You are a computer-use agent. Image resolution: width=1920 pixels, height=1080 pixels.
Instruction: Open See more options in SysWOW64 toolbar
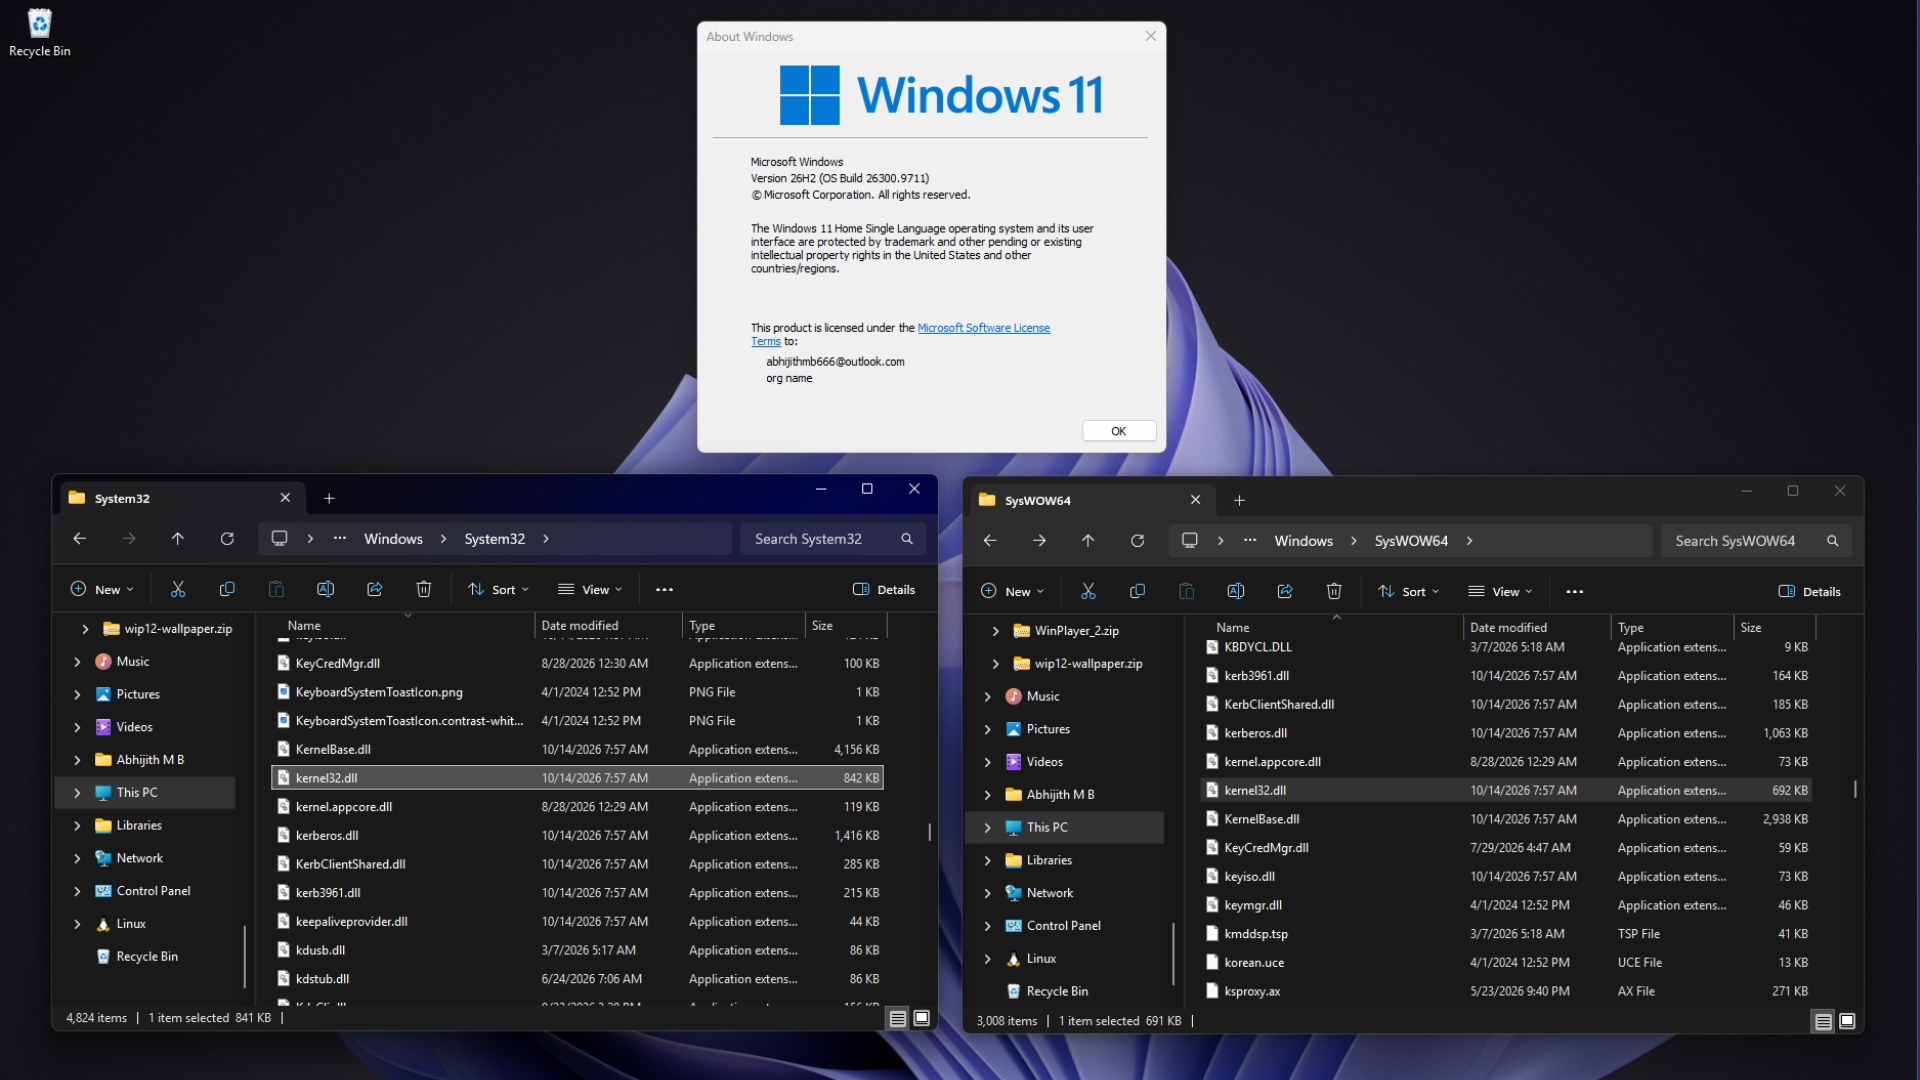click(x=1575, y=592)
